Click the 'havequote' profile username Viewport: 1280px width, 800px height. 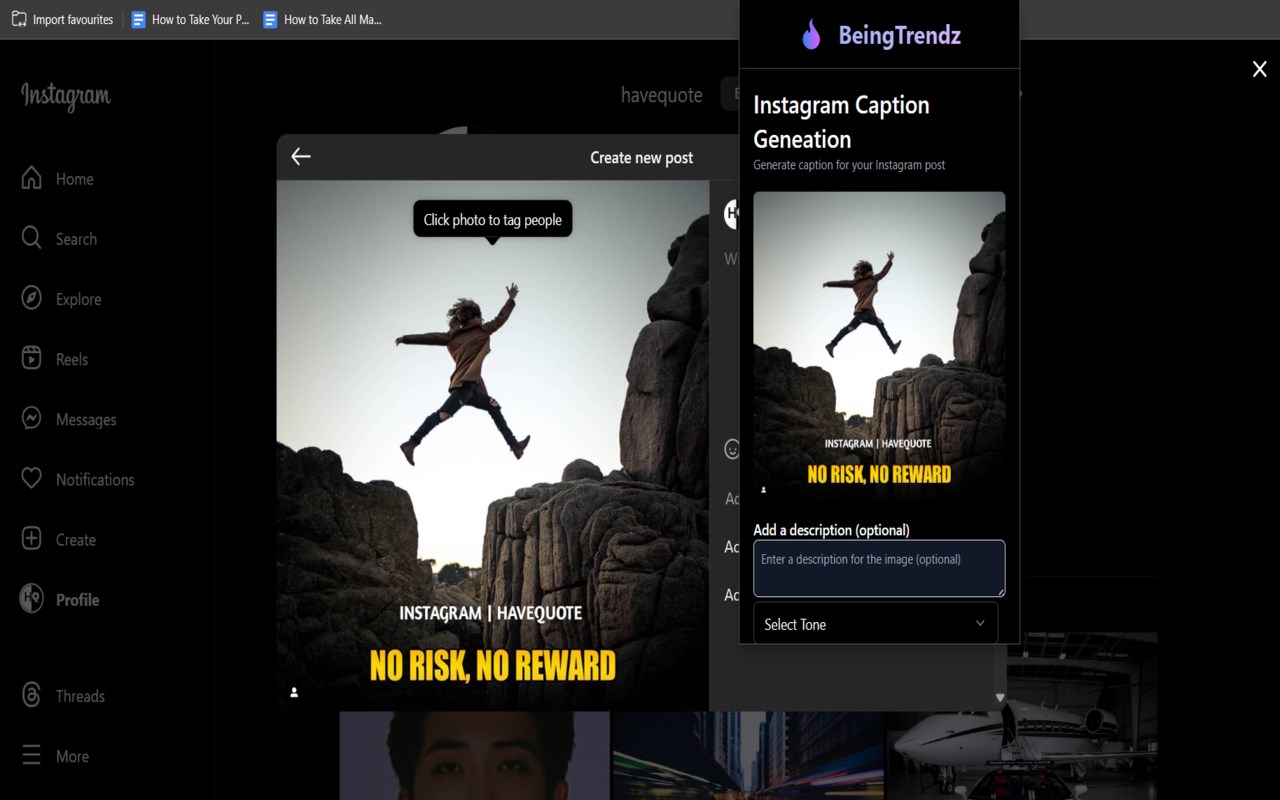[662, 95]
